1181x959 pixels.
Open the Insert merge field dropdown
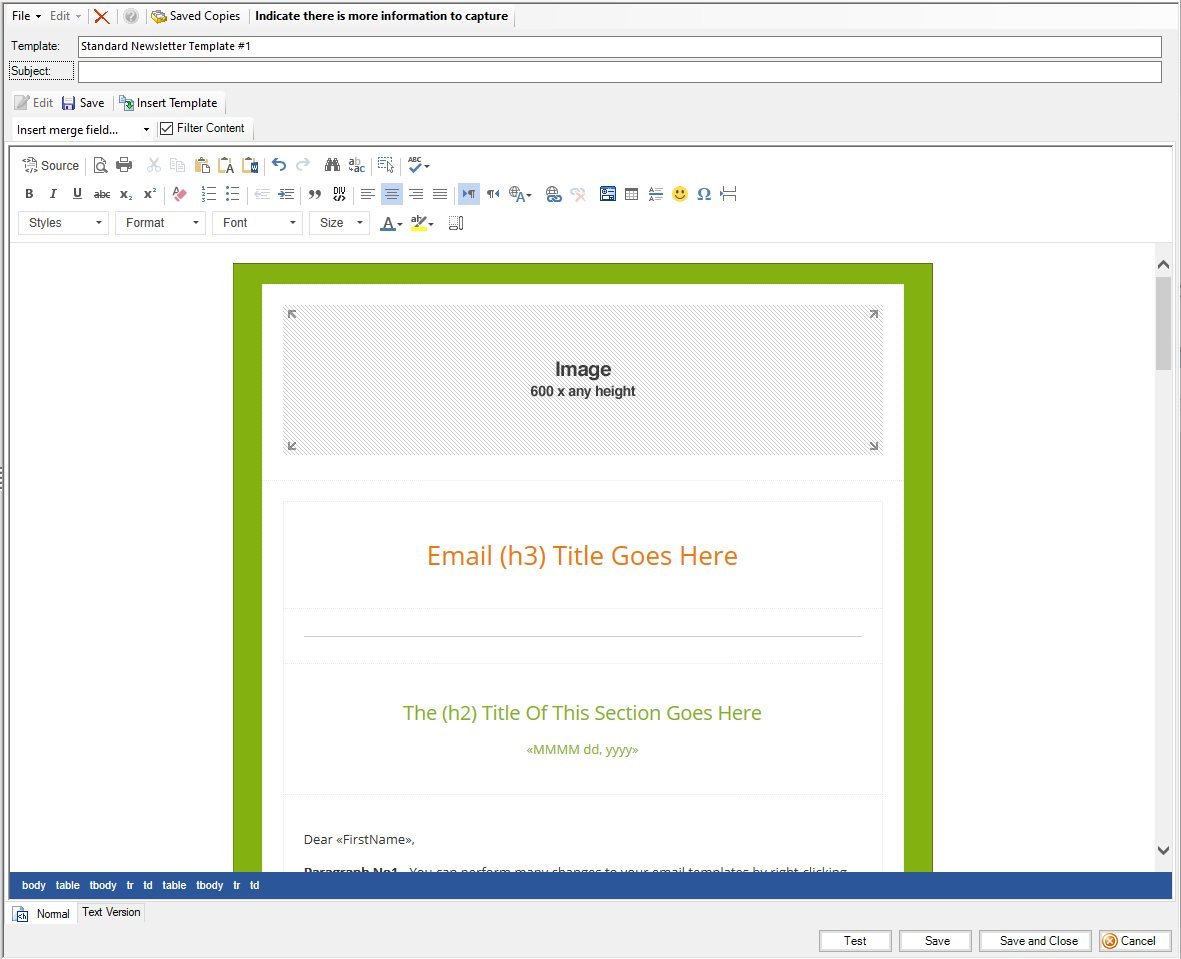[x=83, y=130]
